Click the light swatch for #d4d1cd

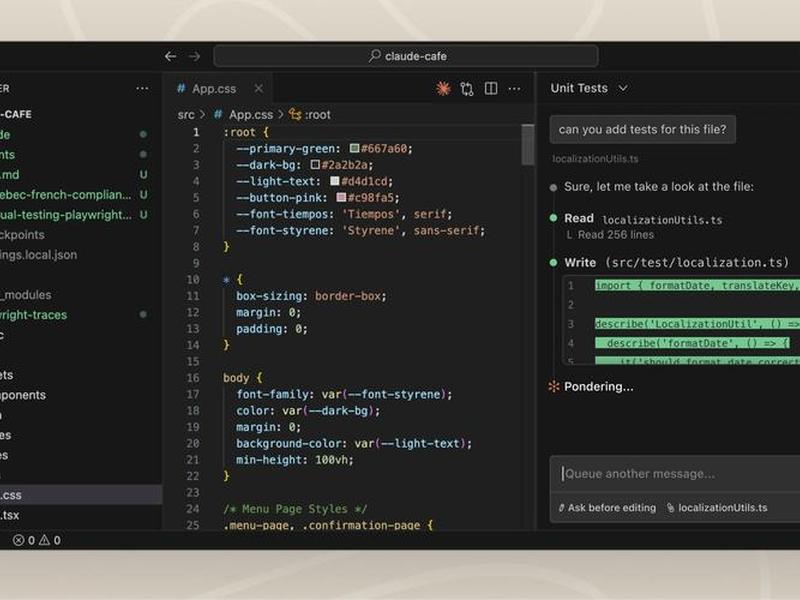[335, 181]
